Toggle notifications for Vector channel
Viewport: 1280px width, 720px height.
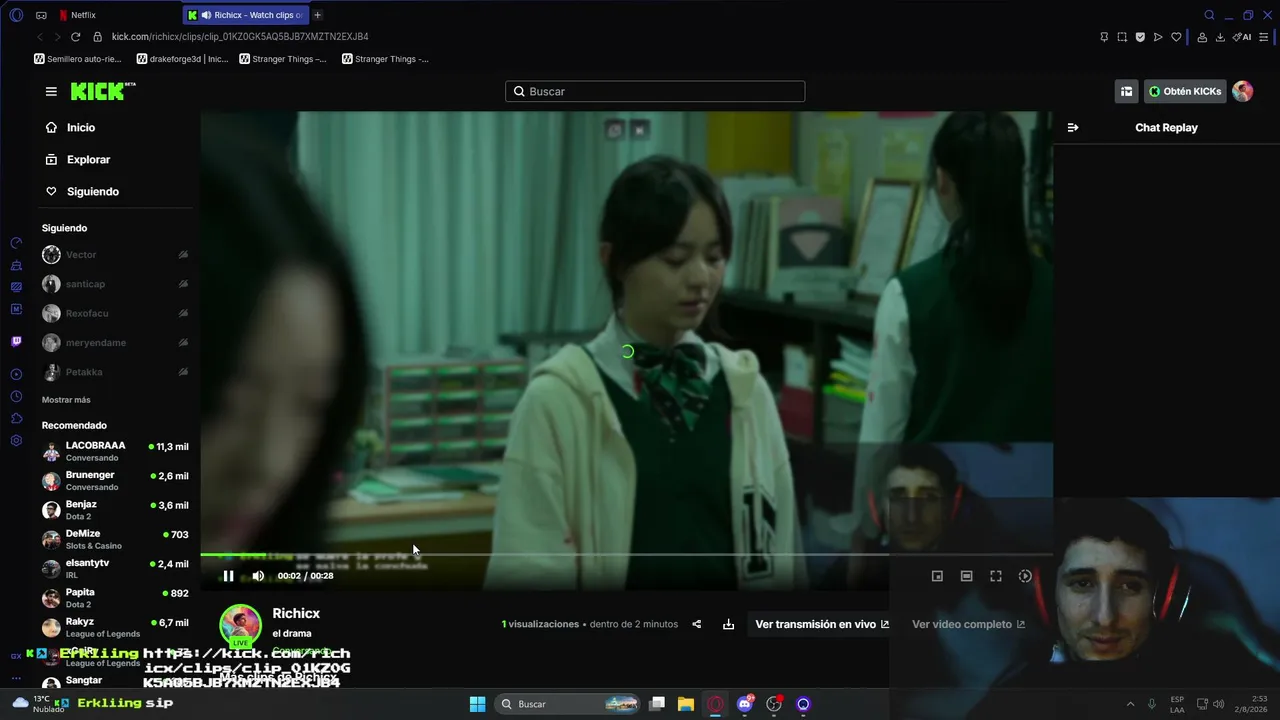[x=183, y=255]
